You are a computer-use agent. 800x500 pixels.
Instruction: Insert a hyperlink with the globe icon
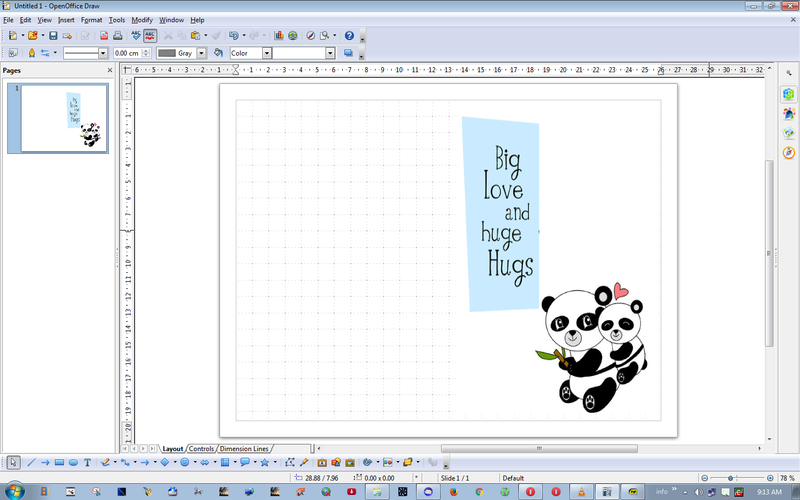click(x=293, y=36)
